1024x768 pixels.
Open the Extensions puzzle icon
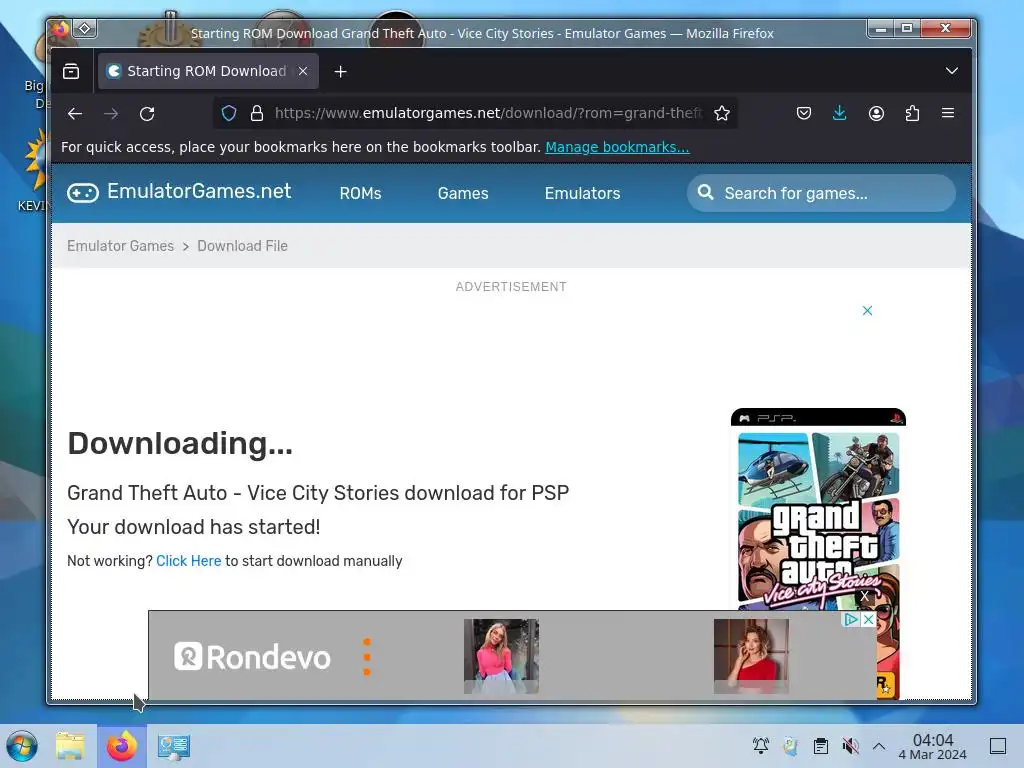912,113
